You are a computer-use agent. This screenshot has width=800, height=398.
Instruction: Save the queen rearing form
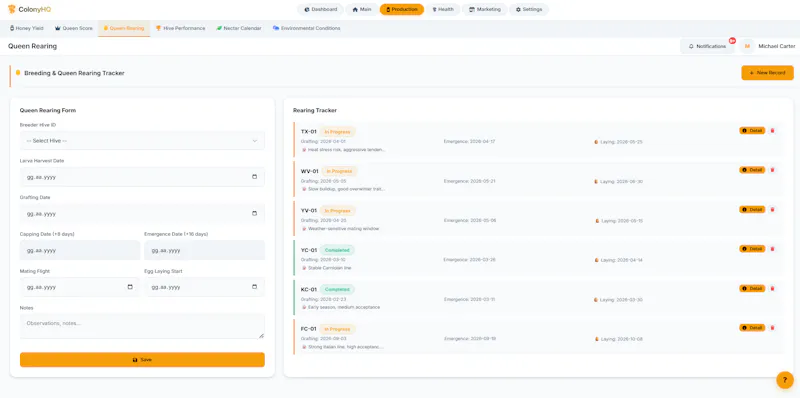point(142,360)
